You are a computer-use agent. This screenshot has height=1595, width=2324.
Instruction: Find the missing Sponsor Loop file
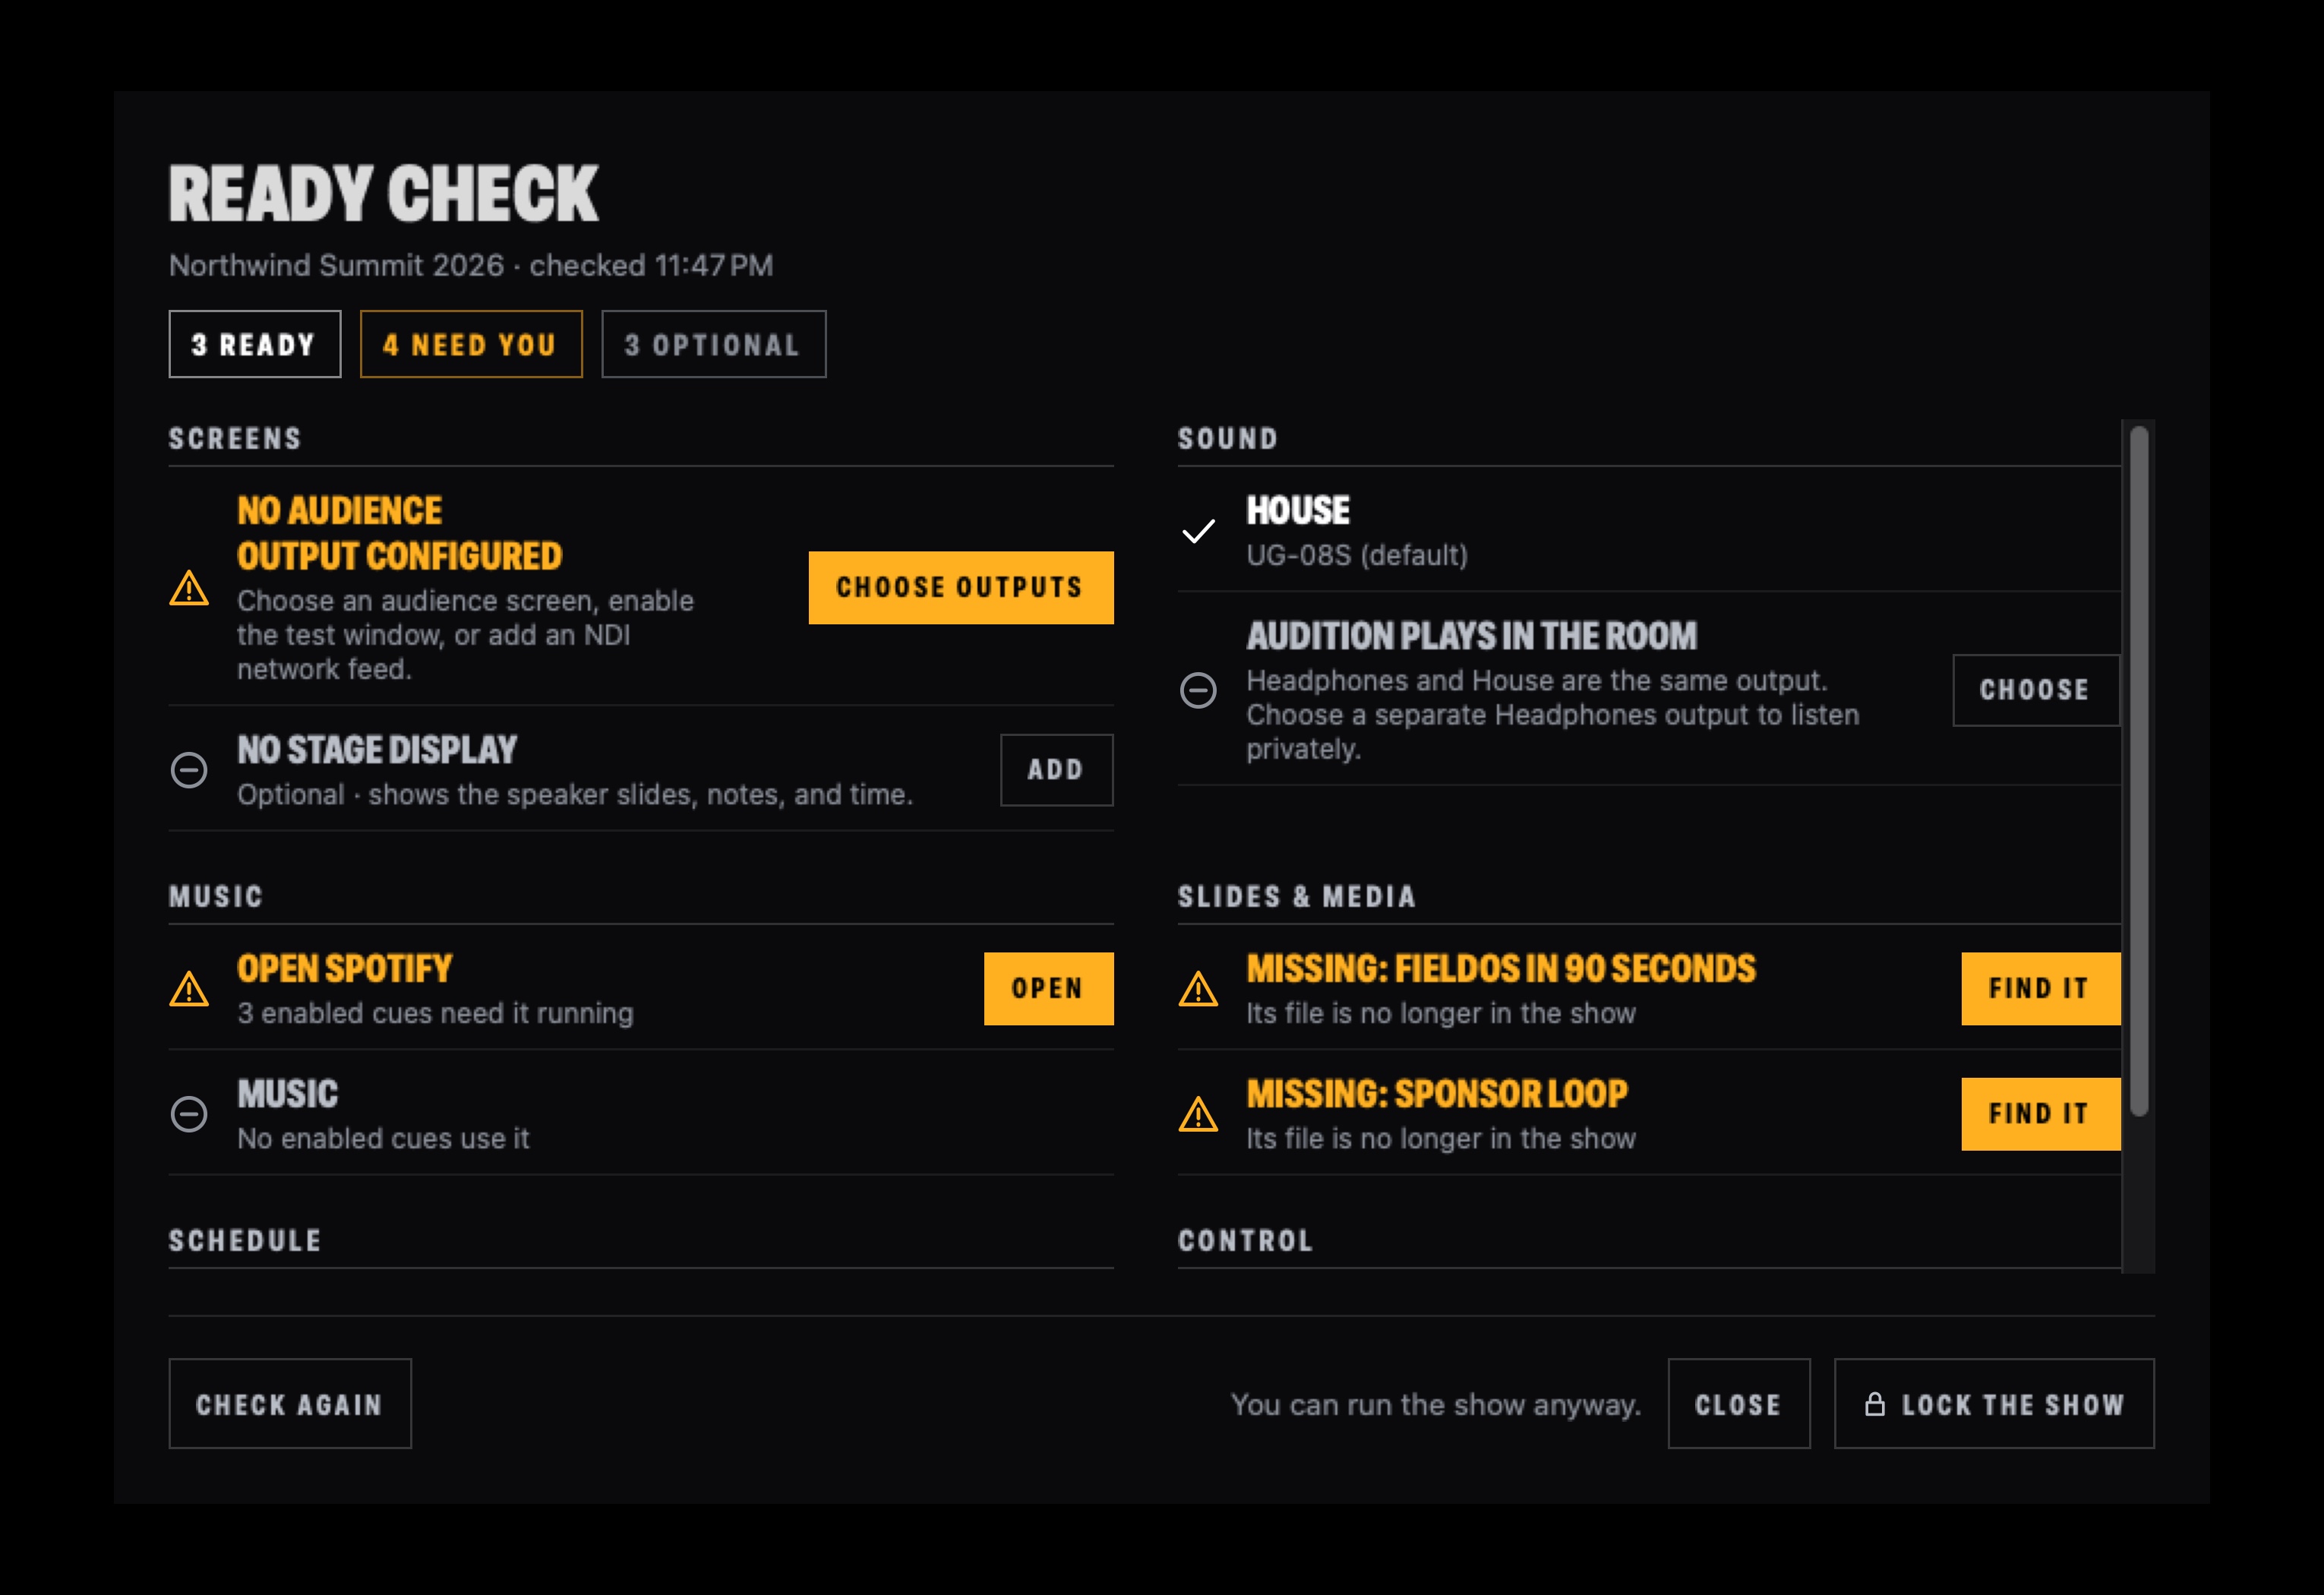coord(2041,1114)
